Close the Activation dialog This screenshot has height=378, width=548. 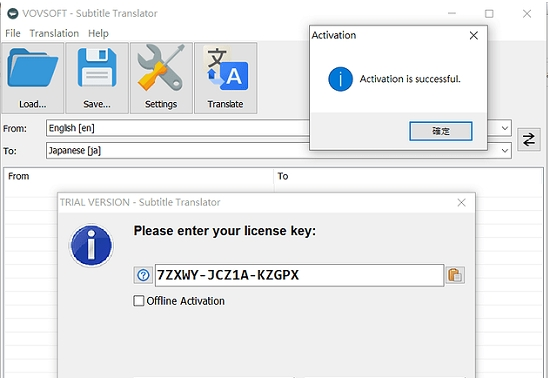[474, 36]
